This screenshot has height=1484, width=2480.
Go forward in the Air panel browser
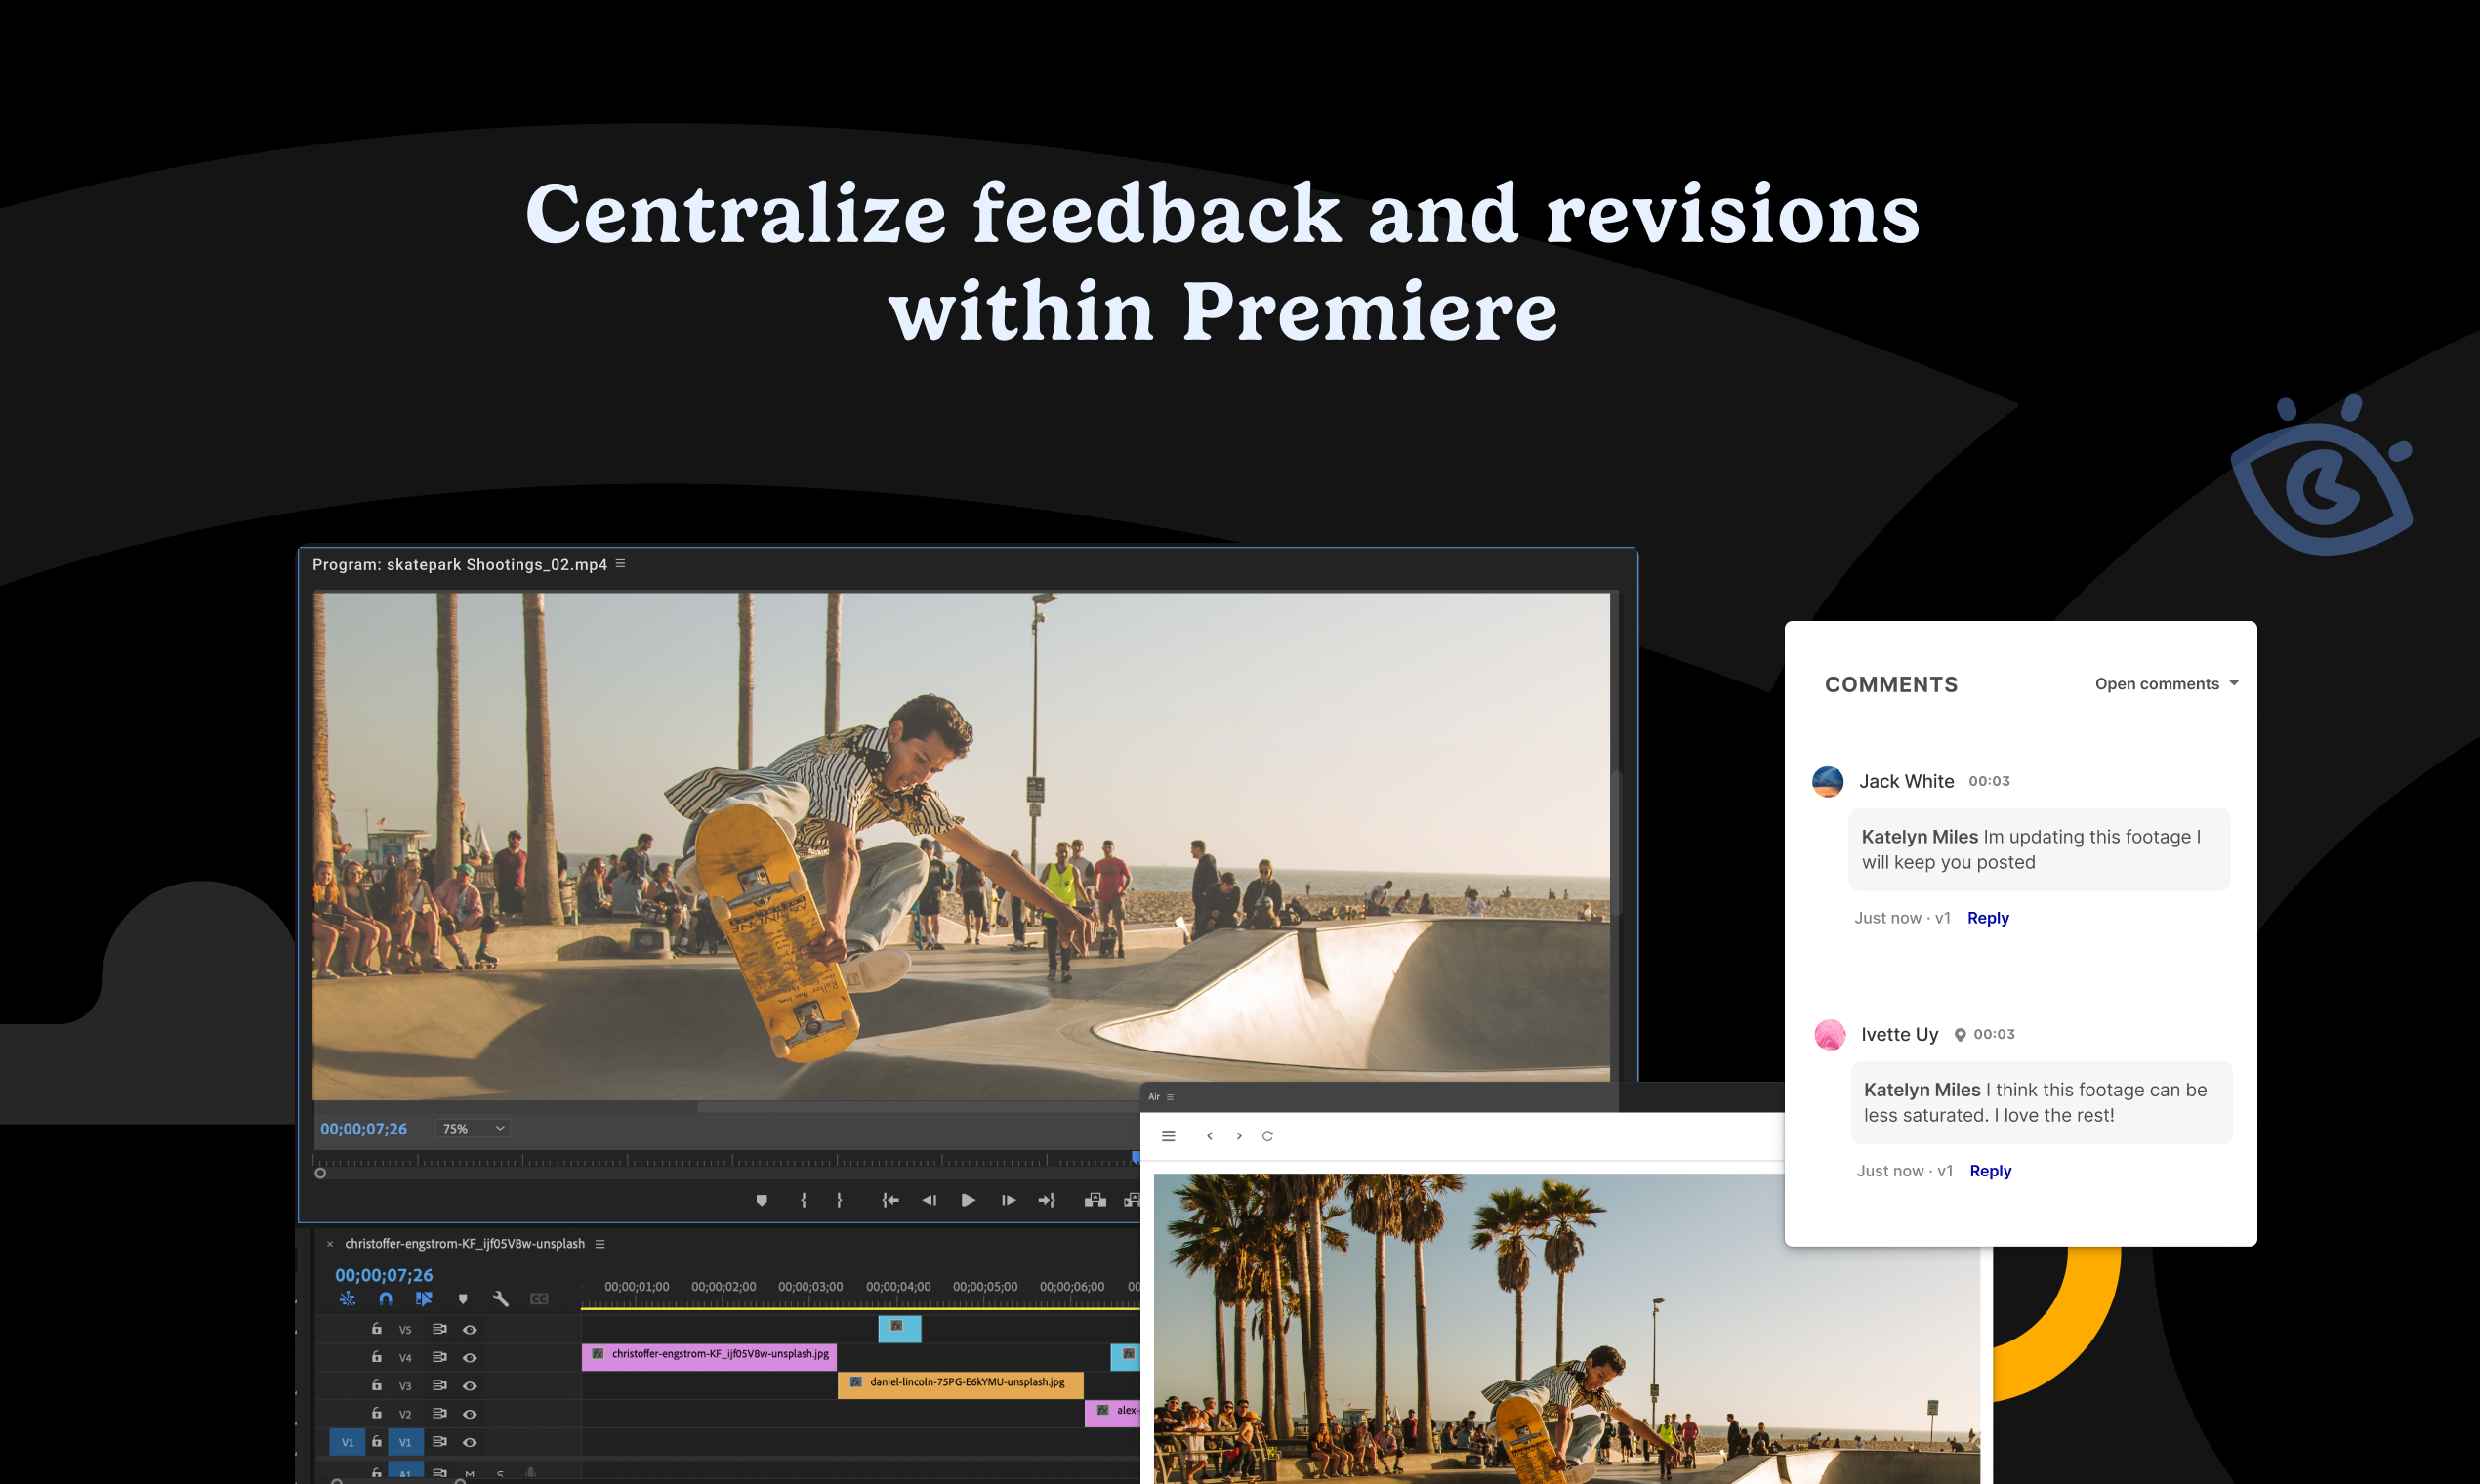click(x=1239, y=1136)
